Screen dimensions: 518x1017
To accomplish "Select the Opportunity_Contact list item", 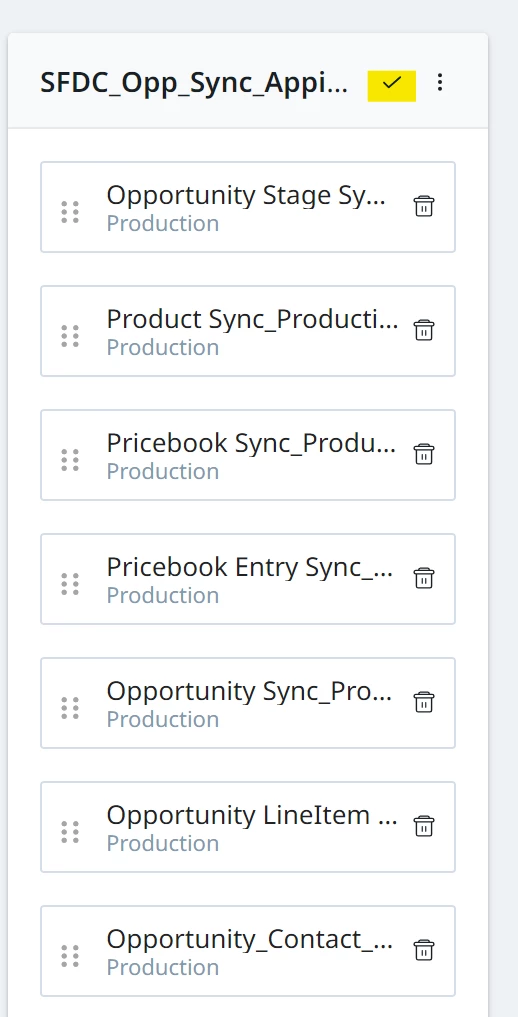I will coord(248,951).
